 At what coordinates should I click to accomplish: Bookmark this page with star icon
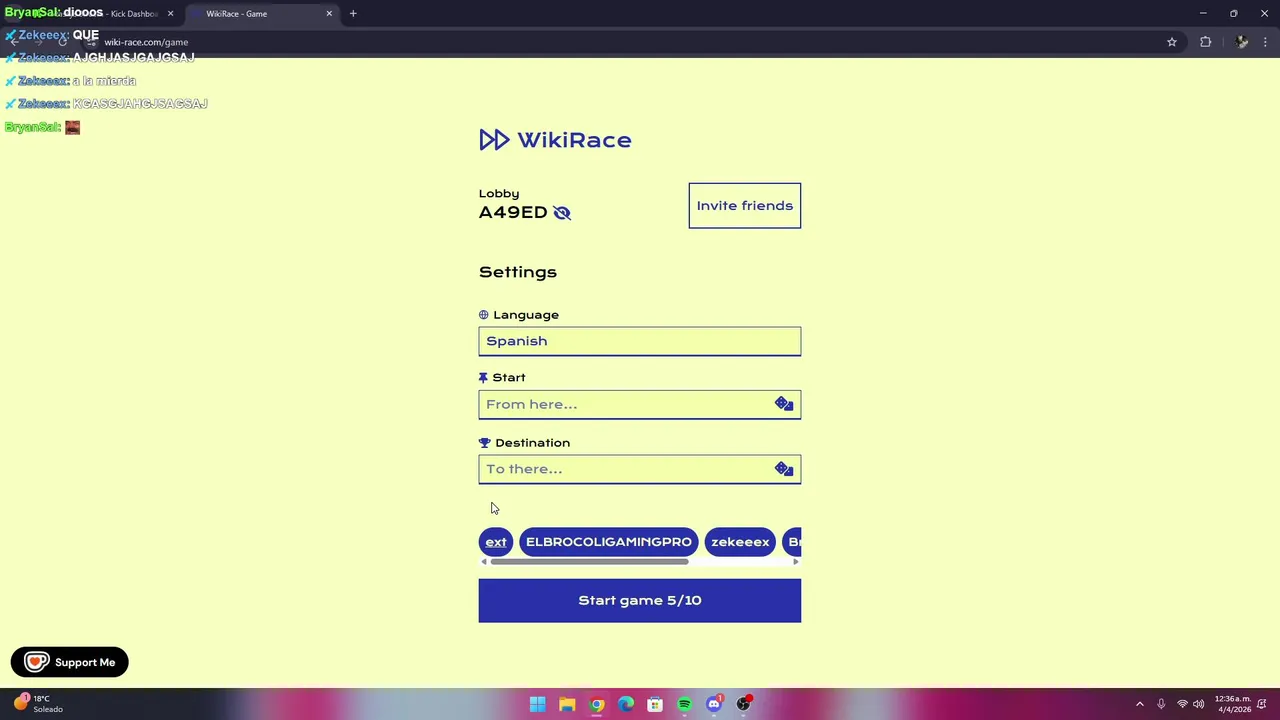coord(1172,42)
